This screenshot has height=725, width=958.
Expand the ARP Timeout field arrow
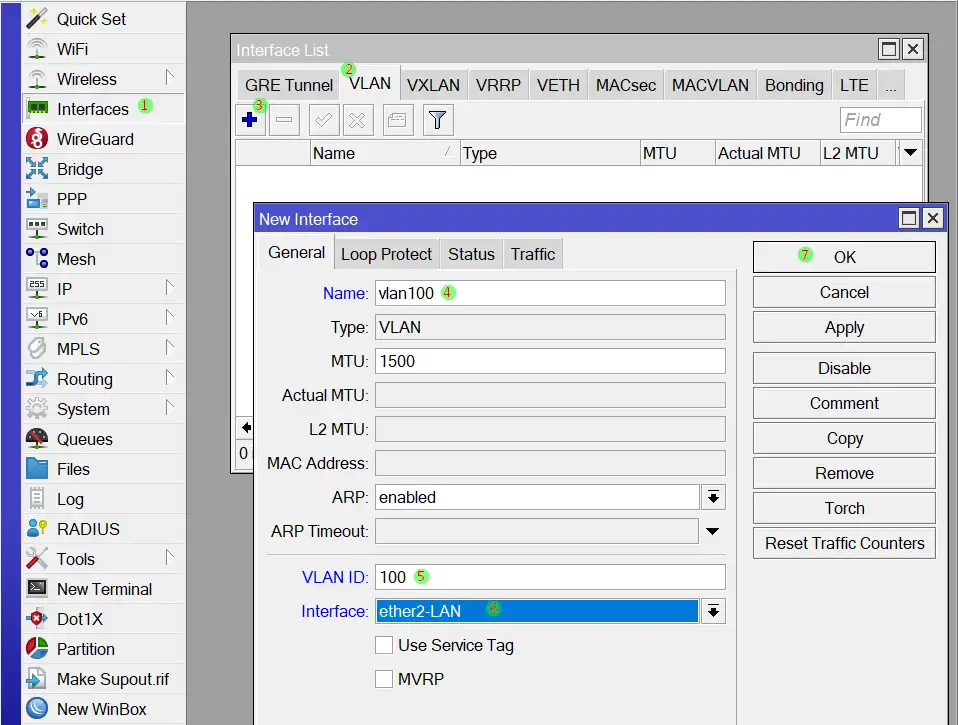[x=713, y=531]
